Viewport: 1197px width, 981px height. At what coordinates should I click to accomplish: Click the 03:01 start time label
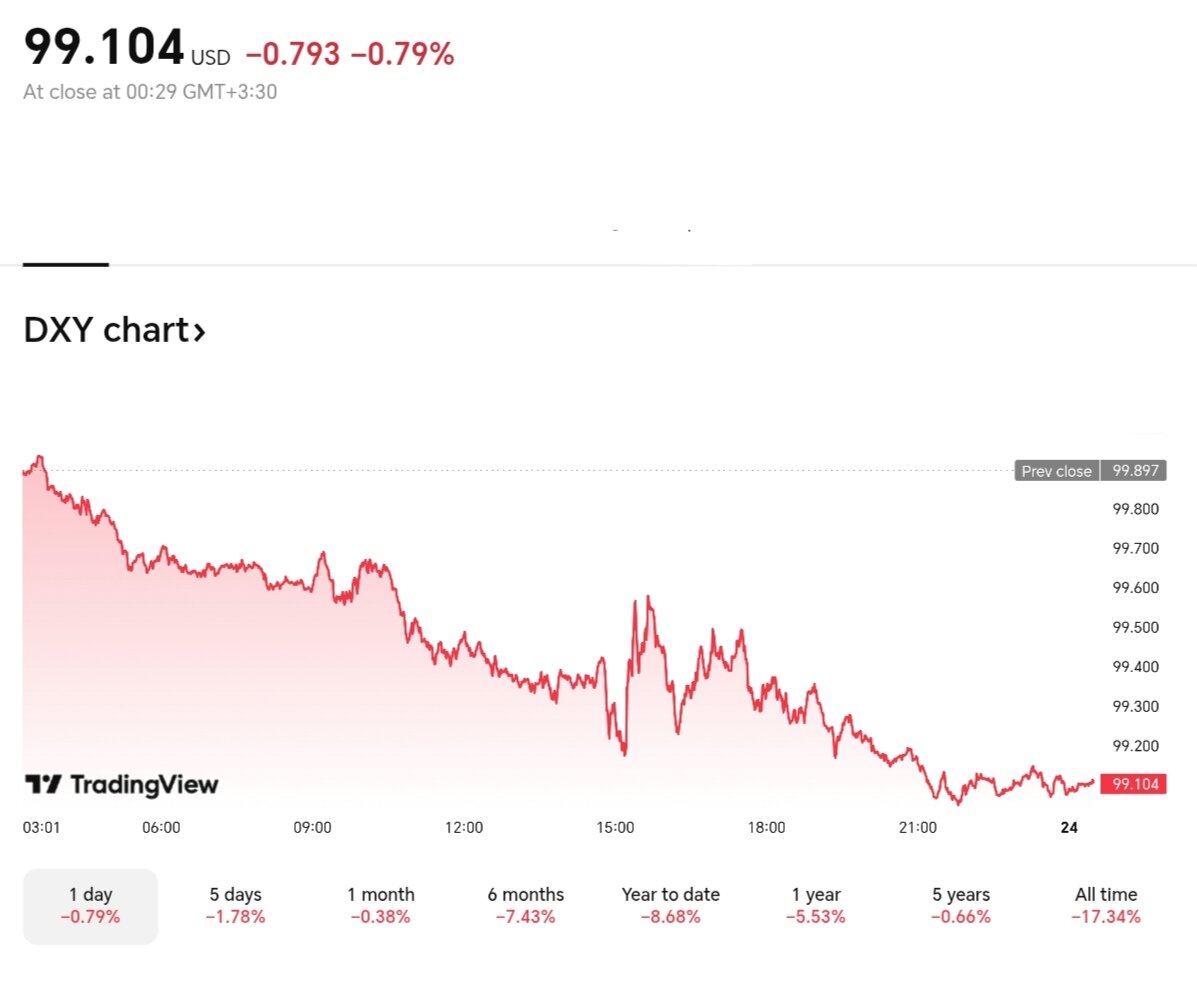click(x=41, y=828)
